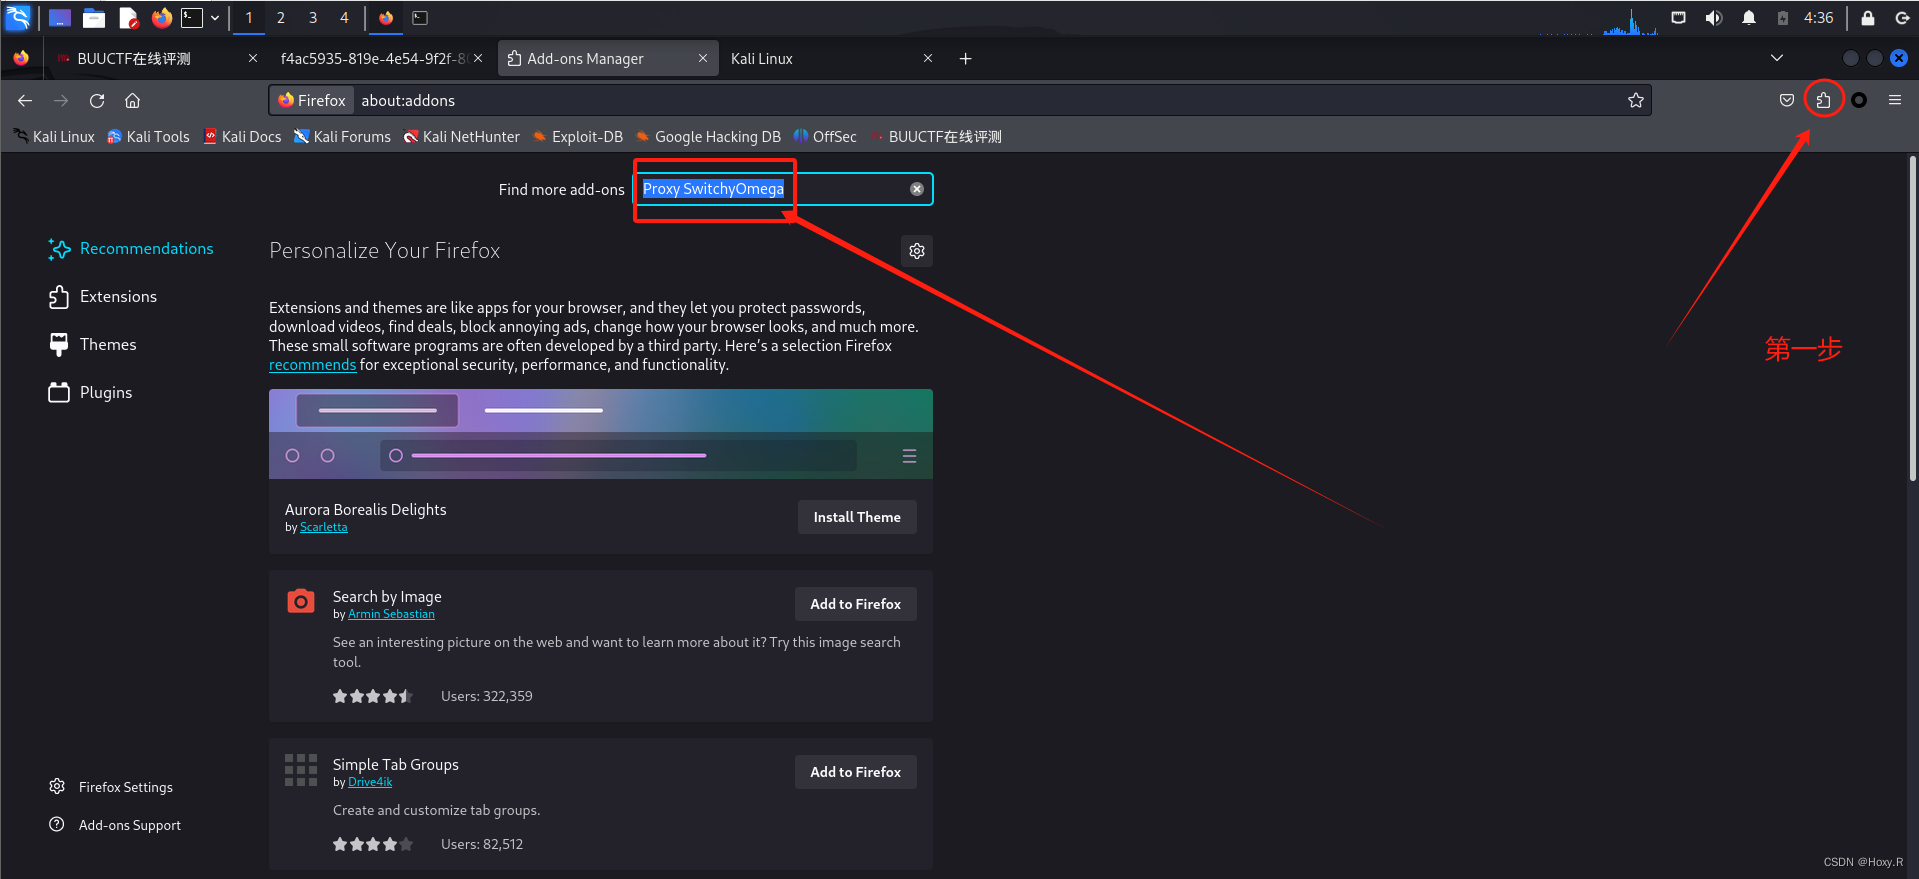Open the Exploit-DB bookmark
The height and width of the screenshot is (879, 1919).
(578, 137)
